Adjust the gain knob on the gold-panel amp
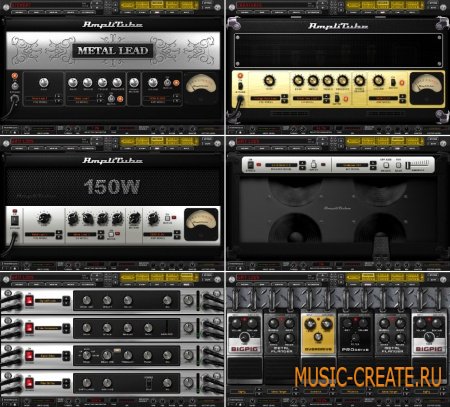 (x=269, y=81)
